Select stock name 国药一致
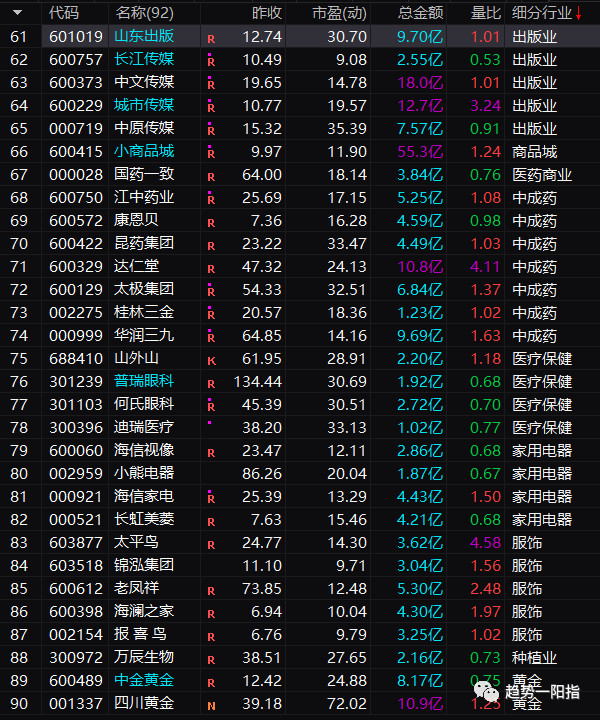Viewport: 600px width, 720px height. click(144, 174)
